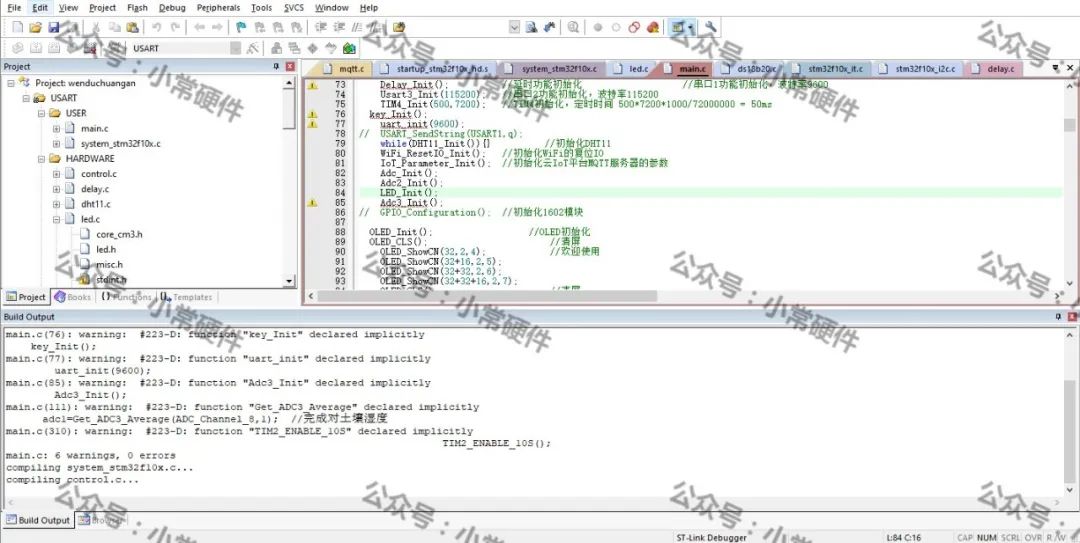Click the Paste clipboard icon
Viewport: 1080px width, 543px height.
tap(132, 28)
